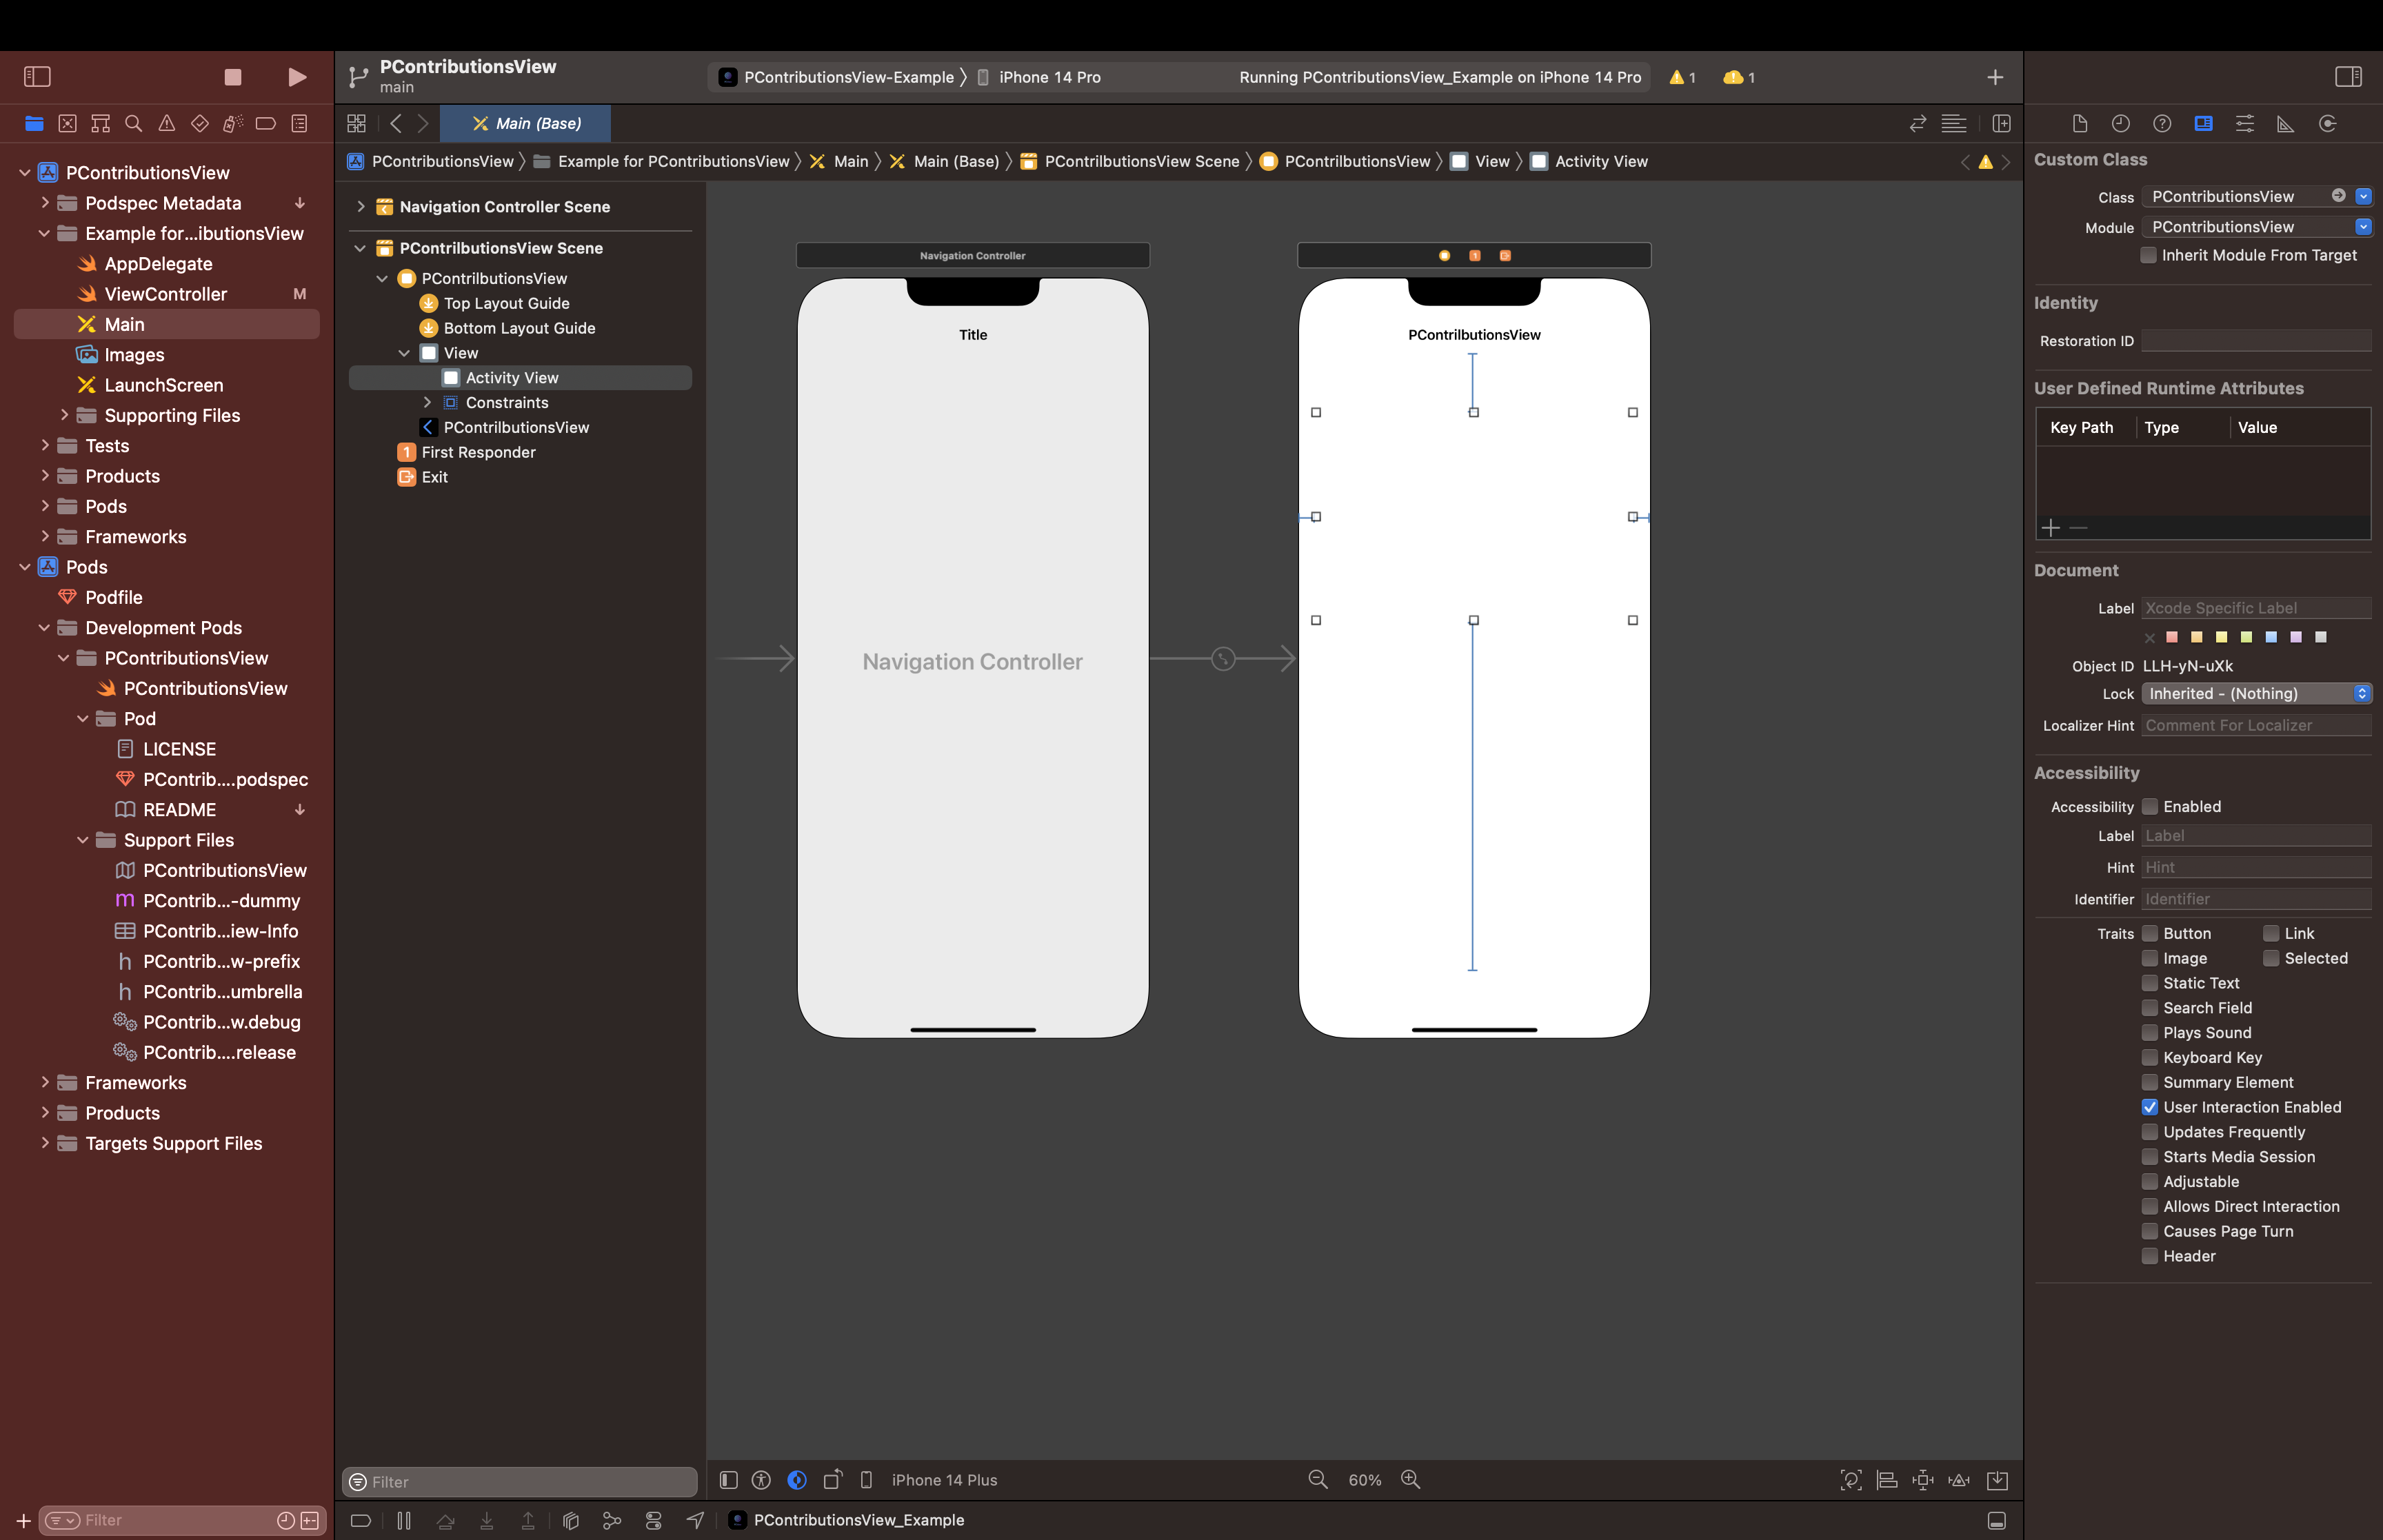Uncheck User Interaction Enabled

[x=2150, y=1107]
